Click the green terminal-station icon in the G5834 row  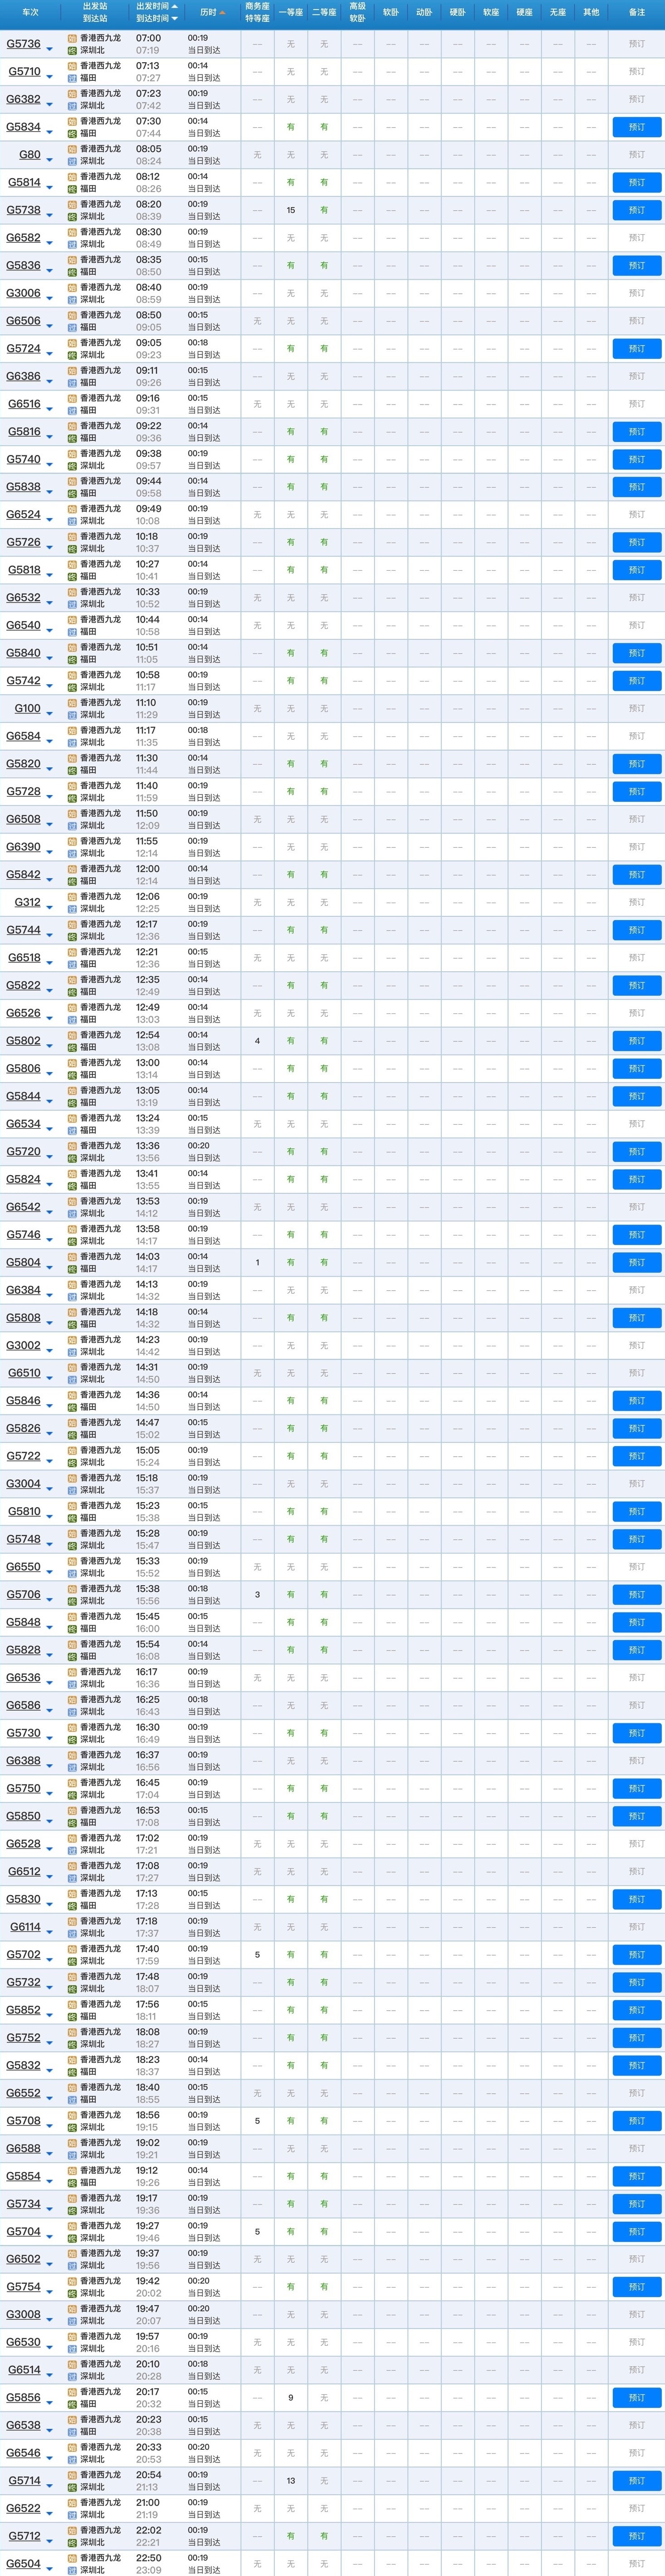[72, 133]
